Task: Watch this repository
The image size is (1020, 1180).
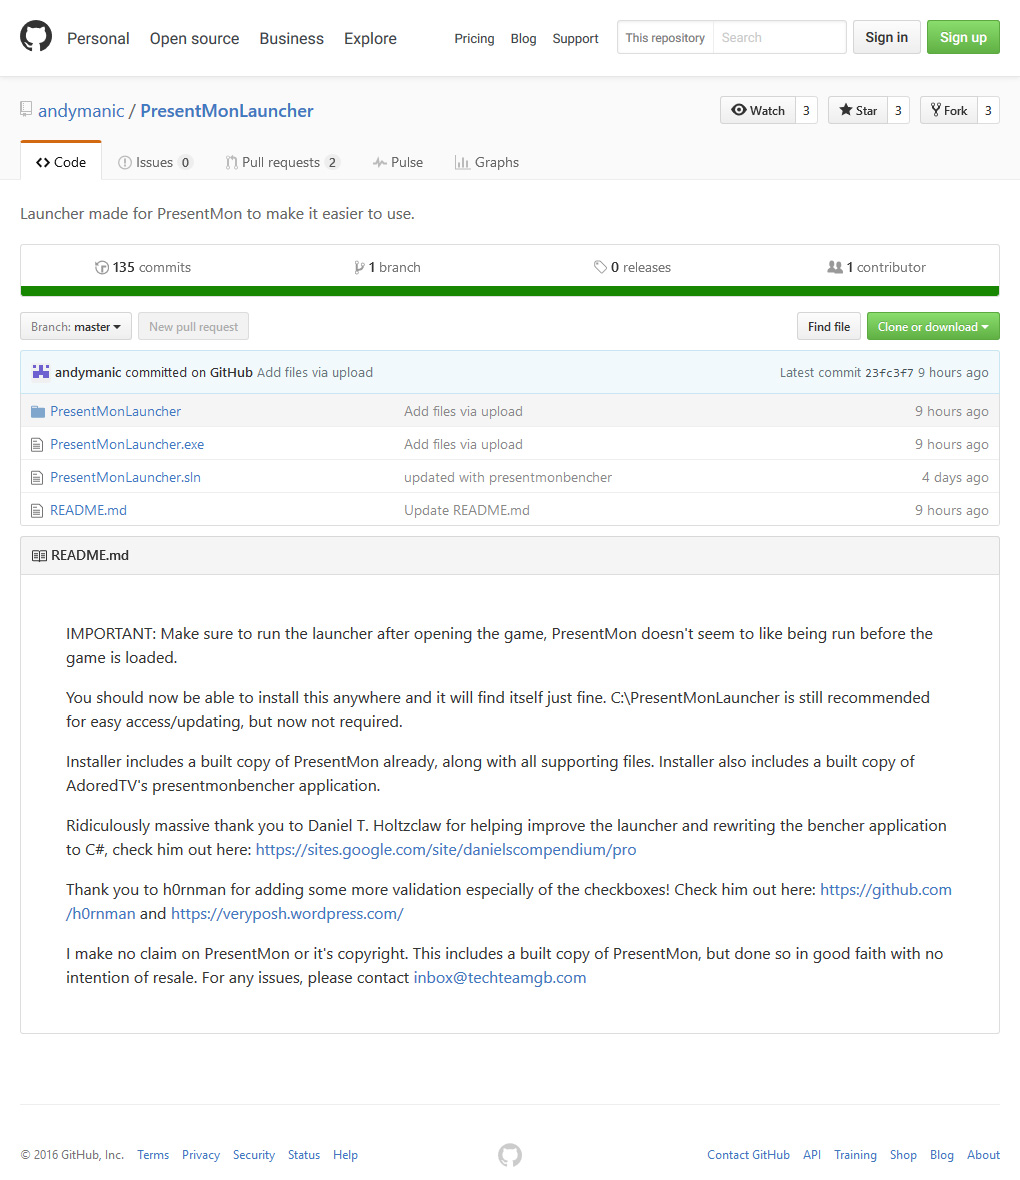Action: (x=758, y=110)
